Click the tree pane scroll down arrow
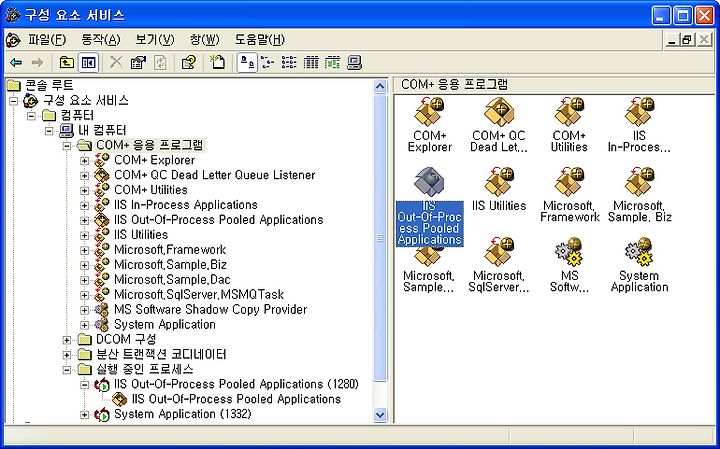The width and height of the screenshot is (720, 449). tap(380, 415)
